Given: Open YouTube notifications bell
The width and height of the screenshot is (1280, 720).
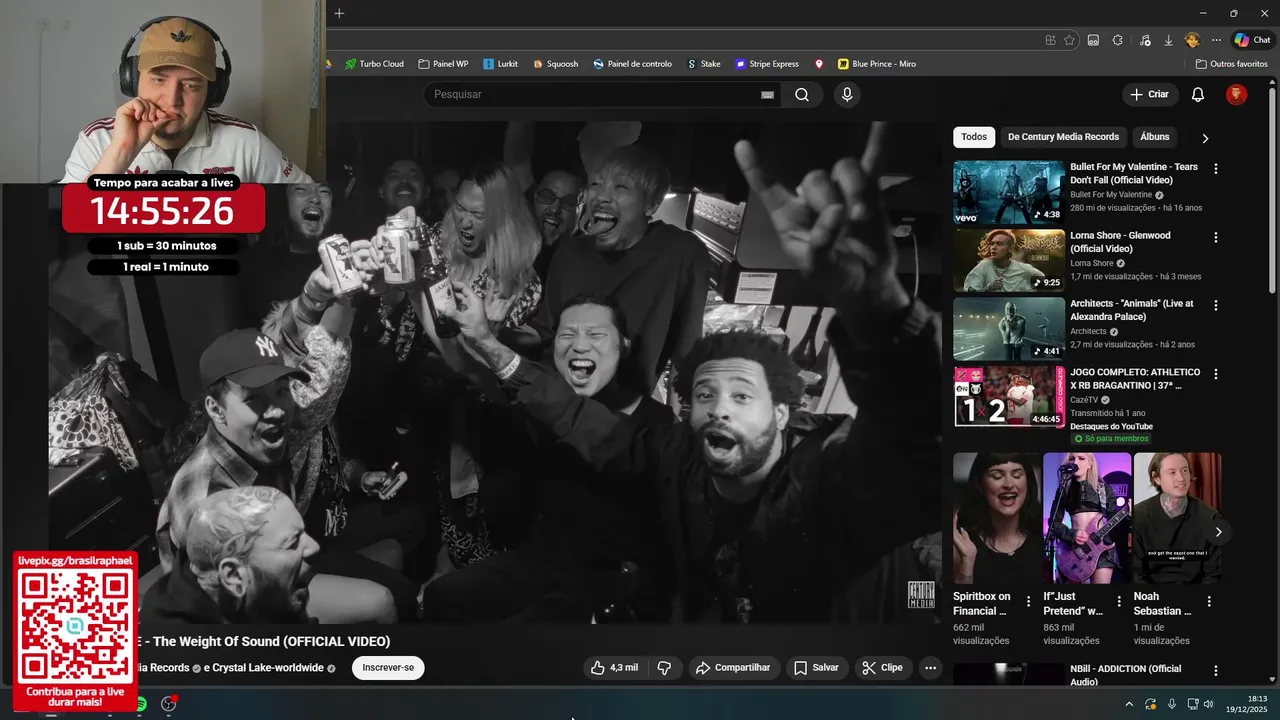Looking at the screenshot, I should (x=1198, y=95).
